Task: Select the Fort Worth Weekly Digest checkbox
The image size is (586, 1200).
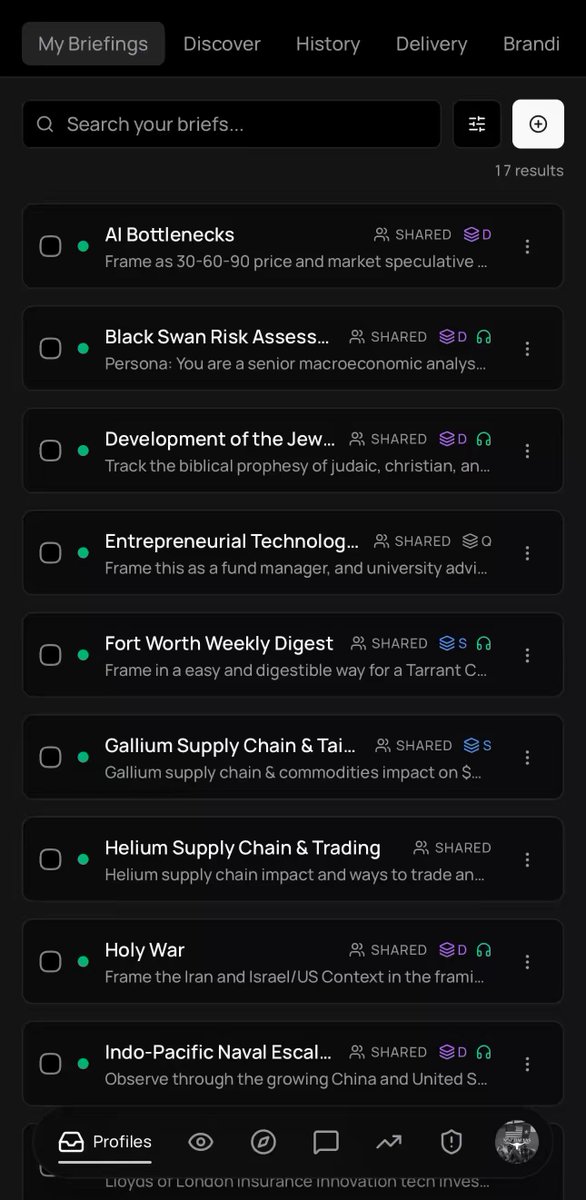Action: tap(50, 655)
